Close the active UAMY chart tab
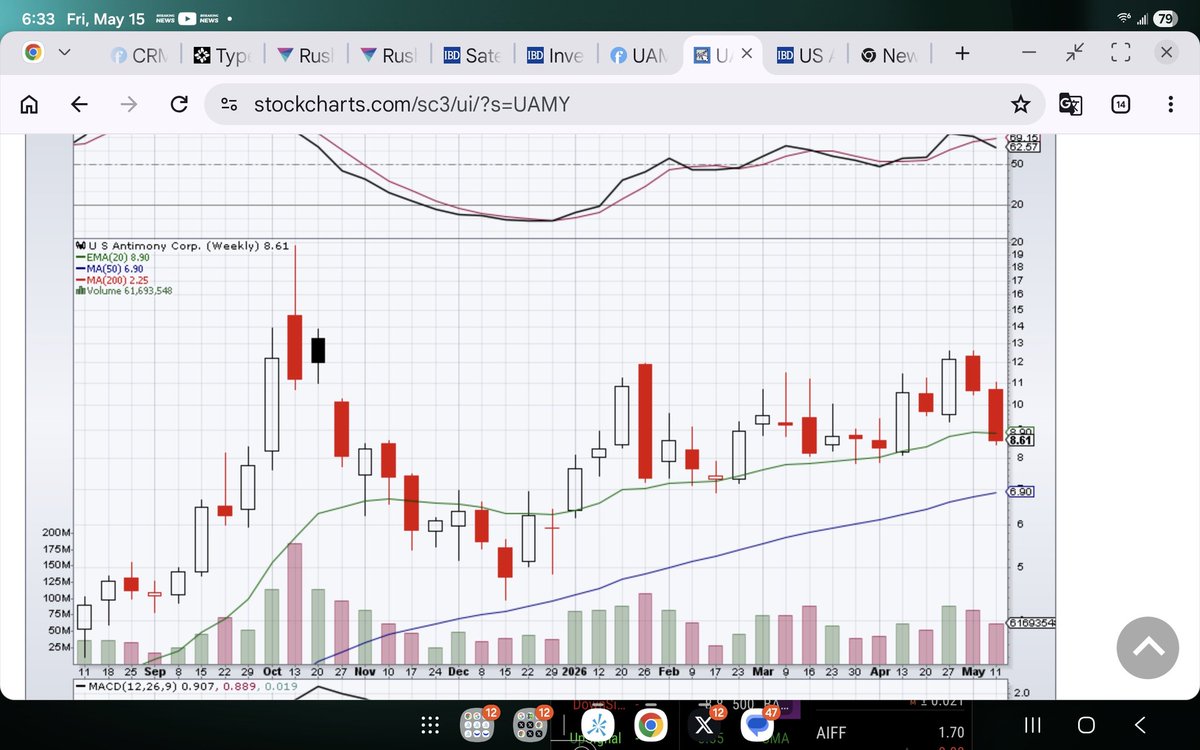1200x750 pixels. point(745,55)
